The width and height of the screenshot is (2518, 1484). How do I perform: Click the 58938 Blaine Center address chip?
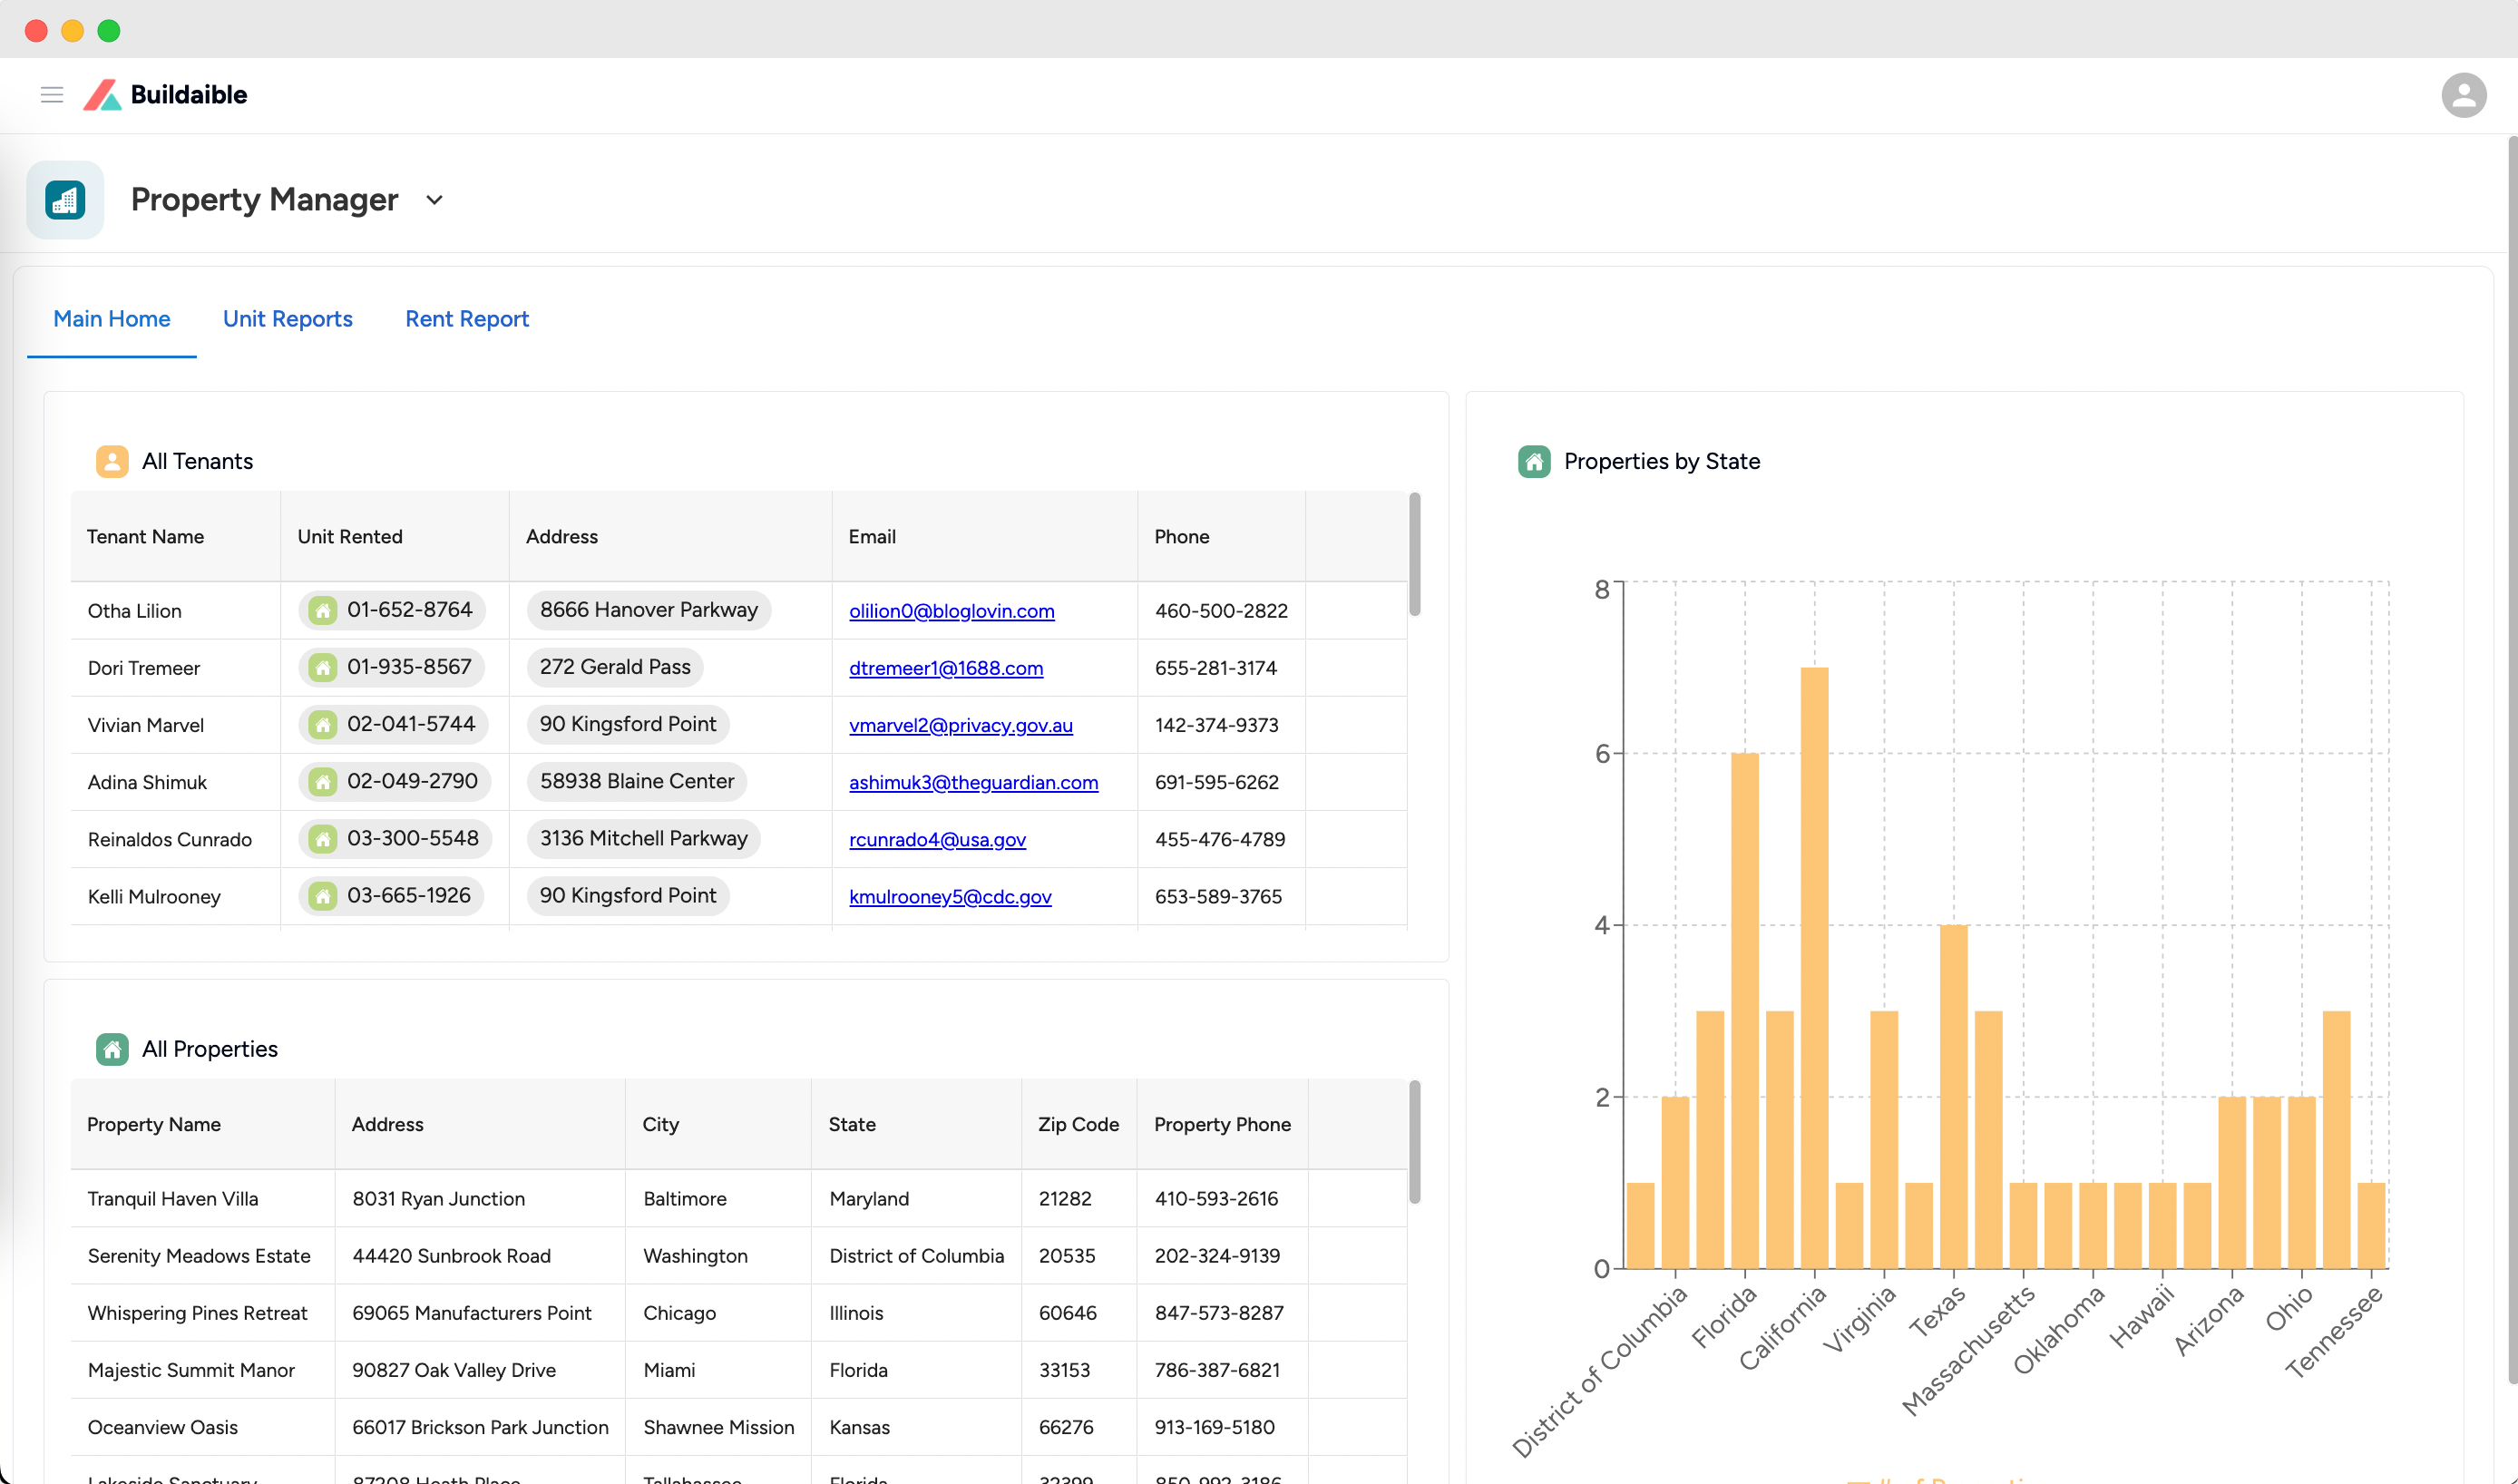click(637, 781)
